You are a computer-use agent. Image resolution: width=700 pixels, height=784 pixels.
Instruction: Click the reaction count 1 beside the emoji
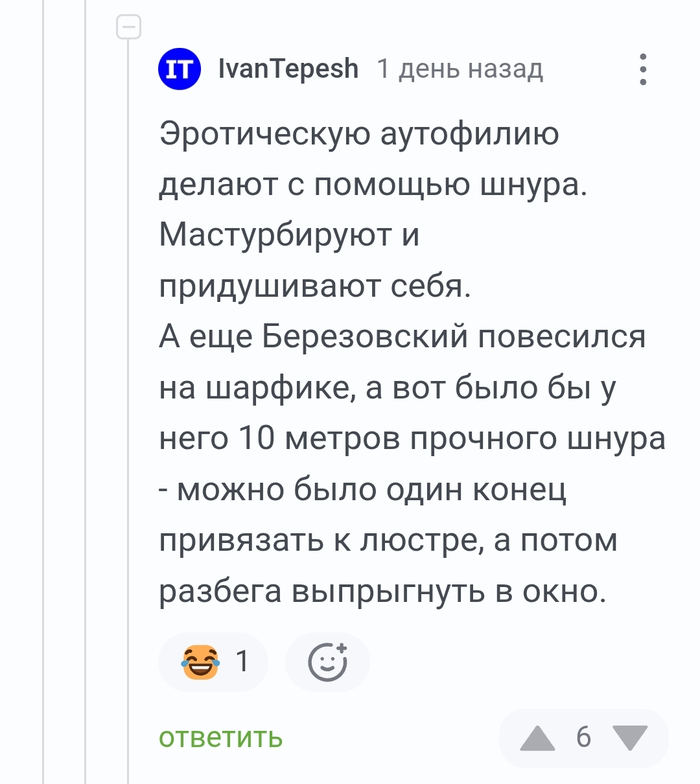pos(242,662)
